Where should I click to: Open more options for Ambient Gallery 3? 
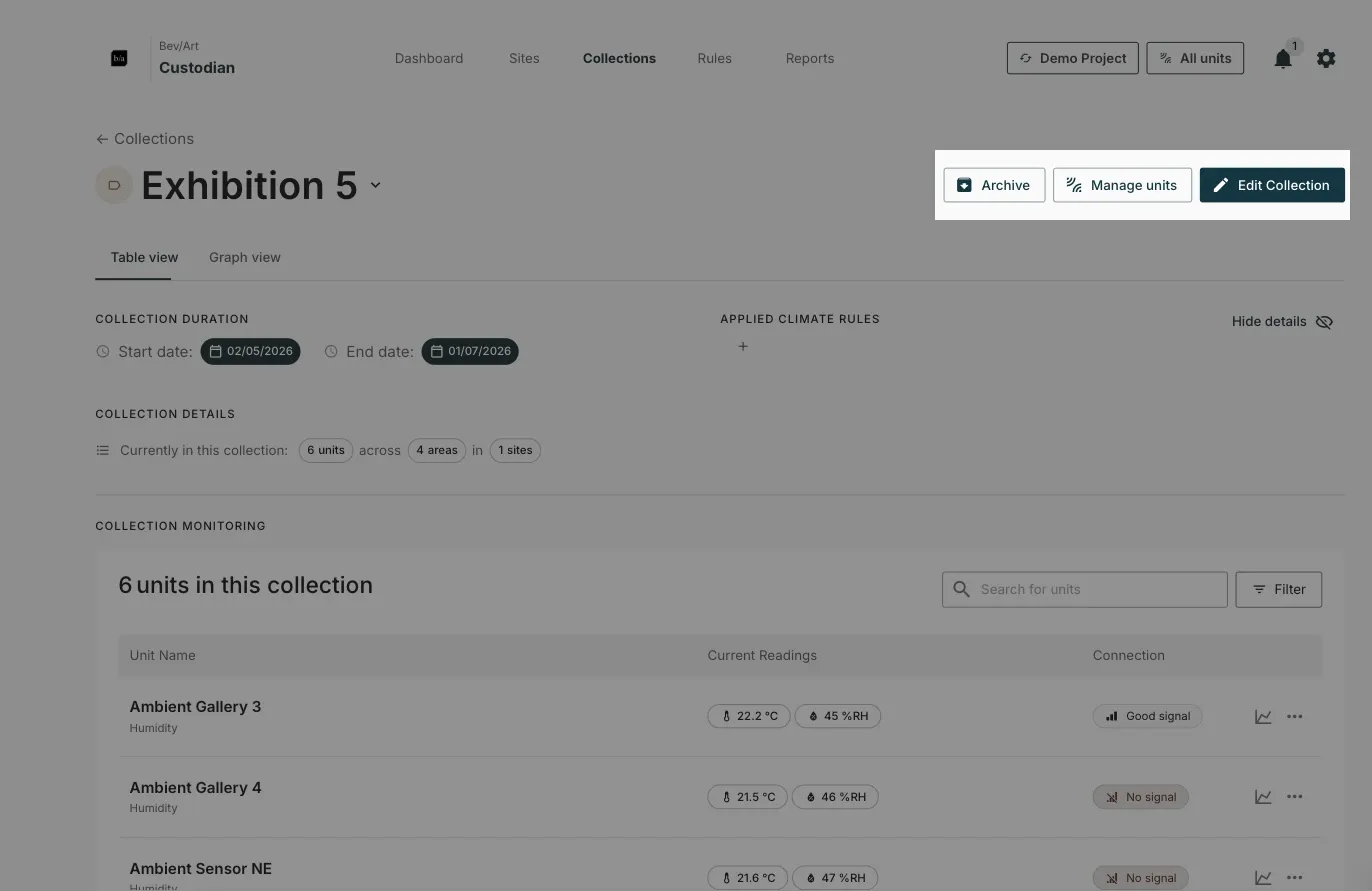[1295, 716]
